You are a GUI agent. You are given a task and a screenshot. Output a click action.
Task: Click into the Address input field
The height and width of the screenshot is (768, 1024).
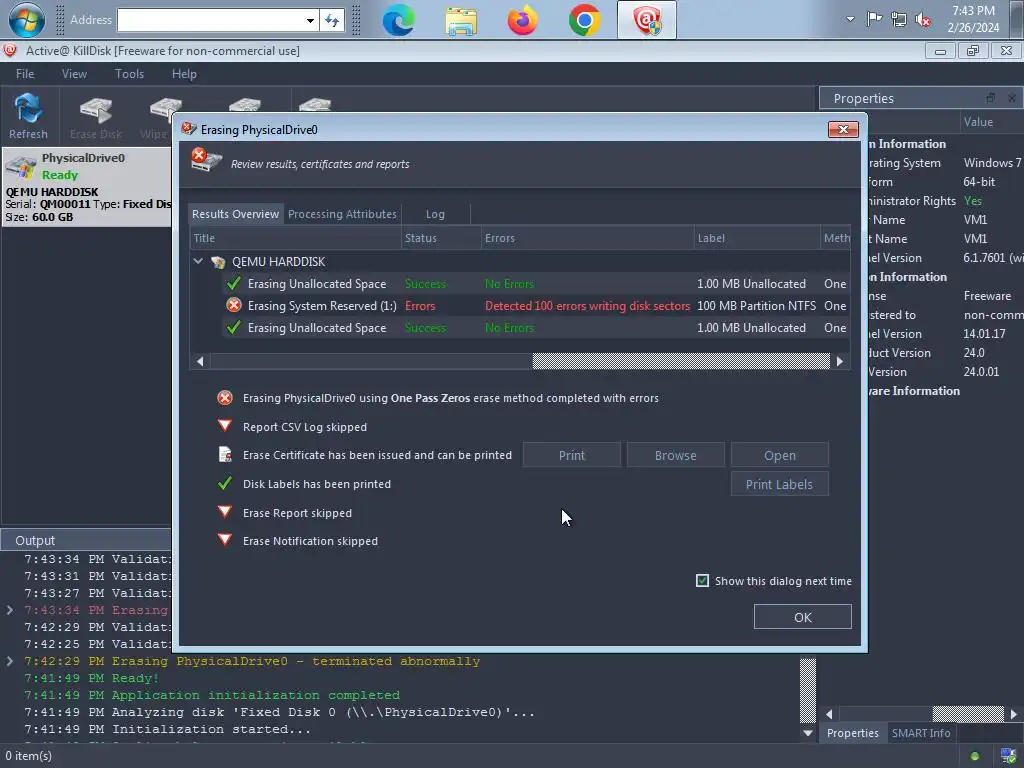pyautogui.click(x=210, y=20)
